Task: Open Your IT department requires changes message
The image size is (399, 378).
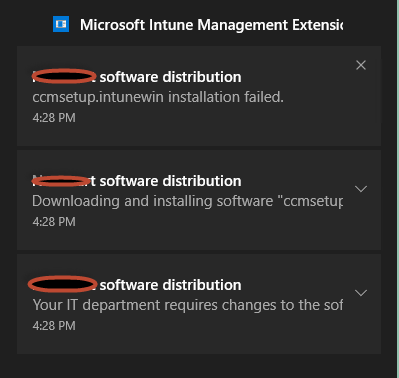Action: 188,305
